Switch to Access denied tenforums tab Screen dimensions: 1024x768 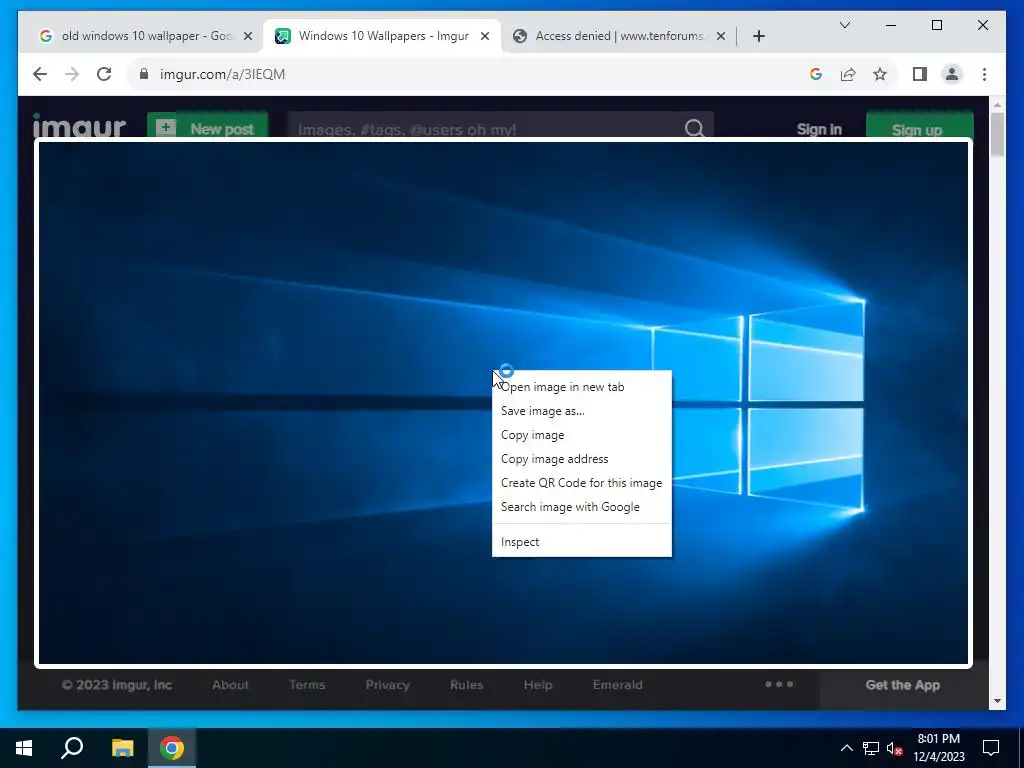[619, 37]
